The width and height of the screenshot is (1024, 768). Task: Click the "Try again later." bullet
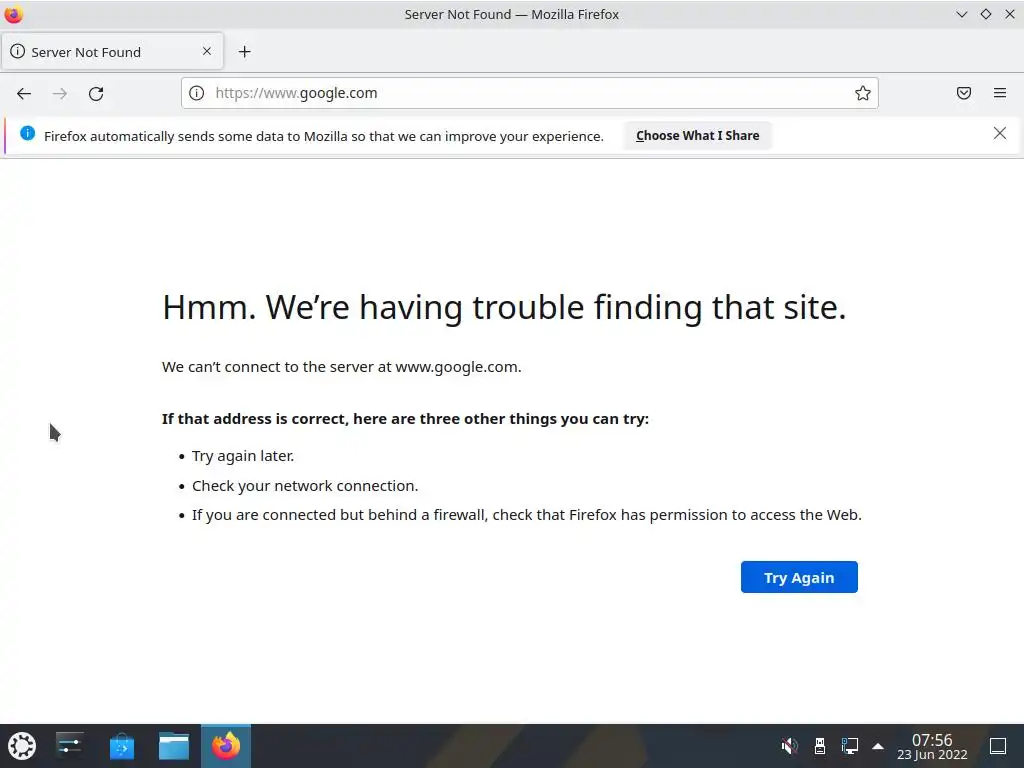pyautogui.click(x=243, y=456)
